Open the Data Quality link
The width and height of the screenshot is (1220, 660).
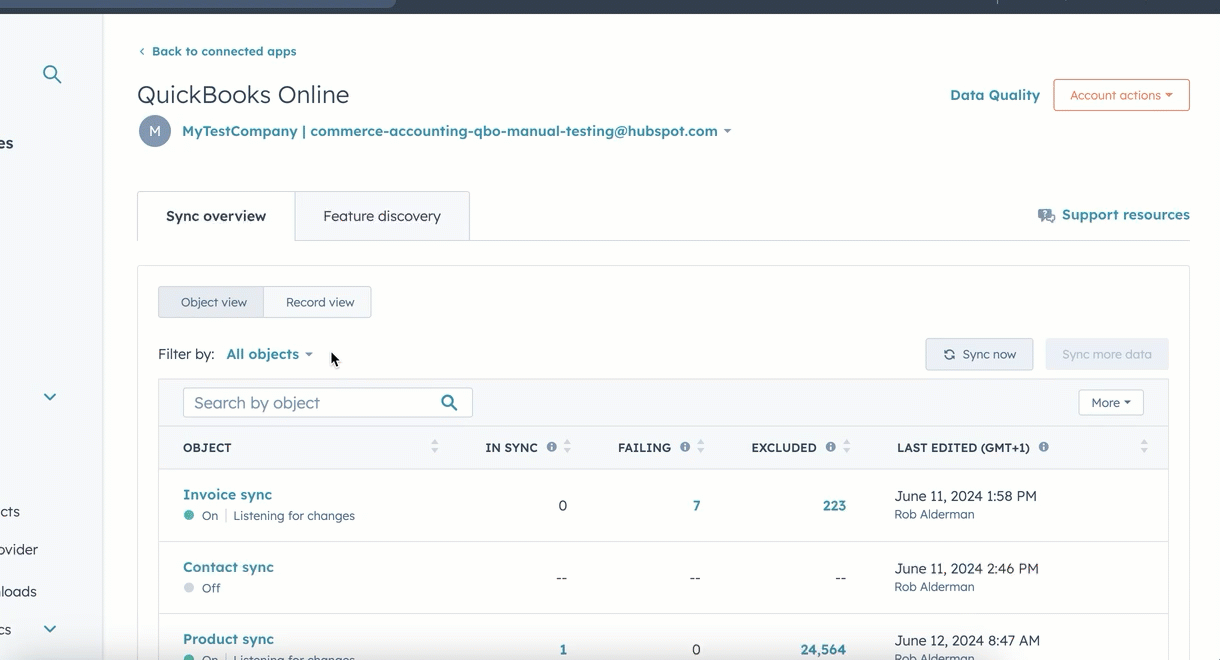pyautogui.click(x=995, y=95)
